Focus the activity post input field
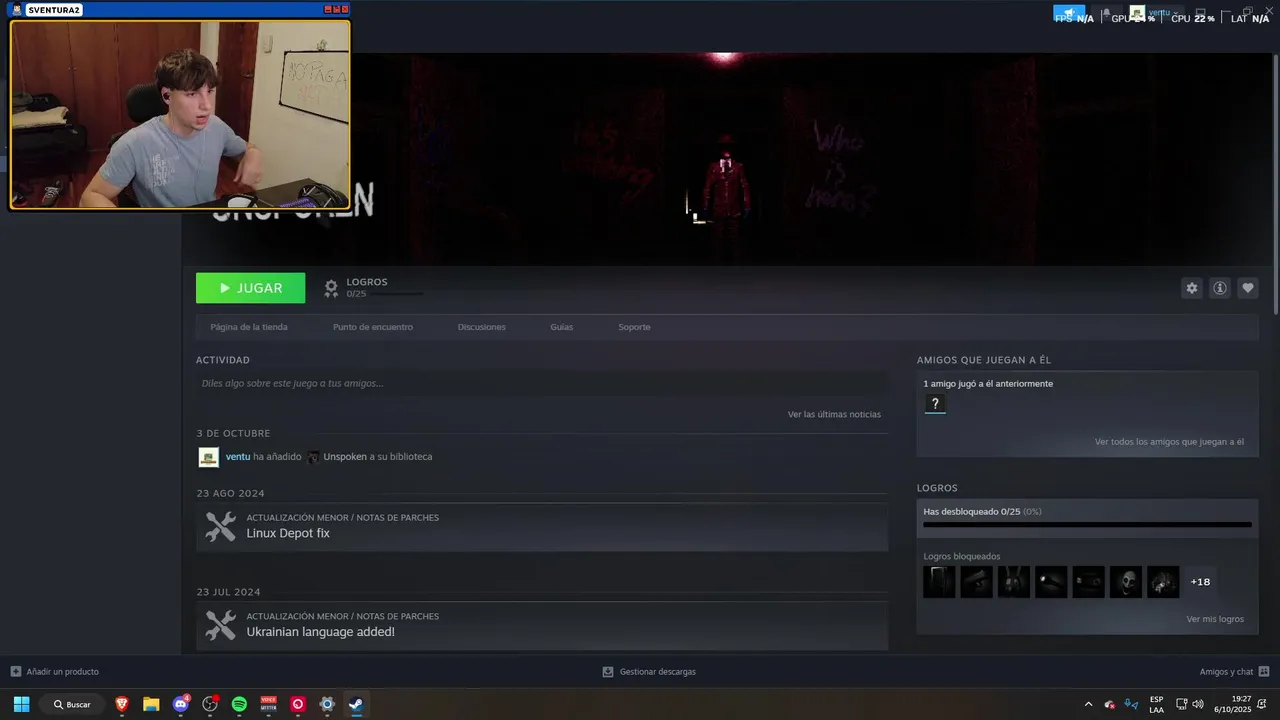Image resolution: width=1280 pixels, height=720 pixels. [x=542, y=383]
